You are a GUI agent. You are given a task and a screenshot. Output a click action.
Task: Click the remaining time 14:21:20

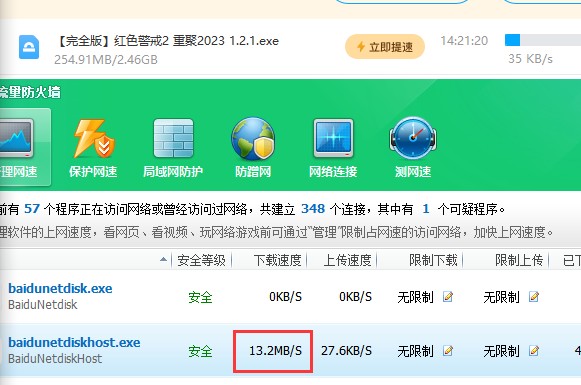(x=464, y=40)
